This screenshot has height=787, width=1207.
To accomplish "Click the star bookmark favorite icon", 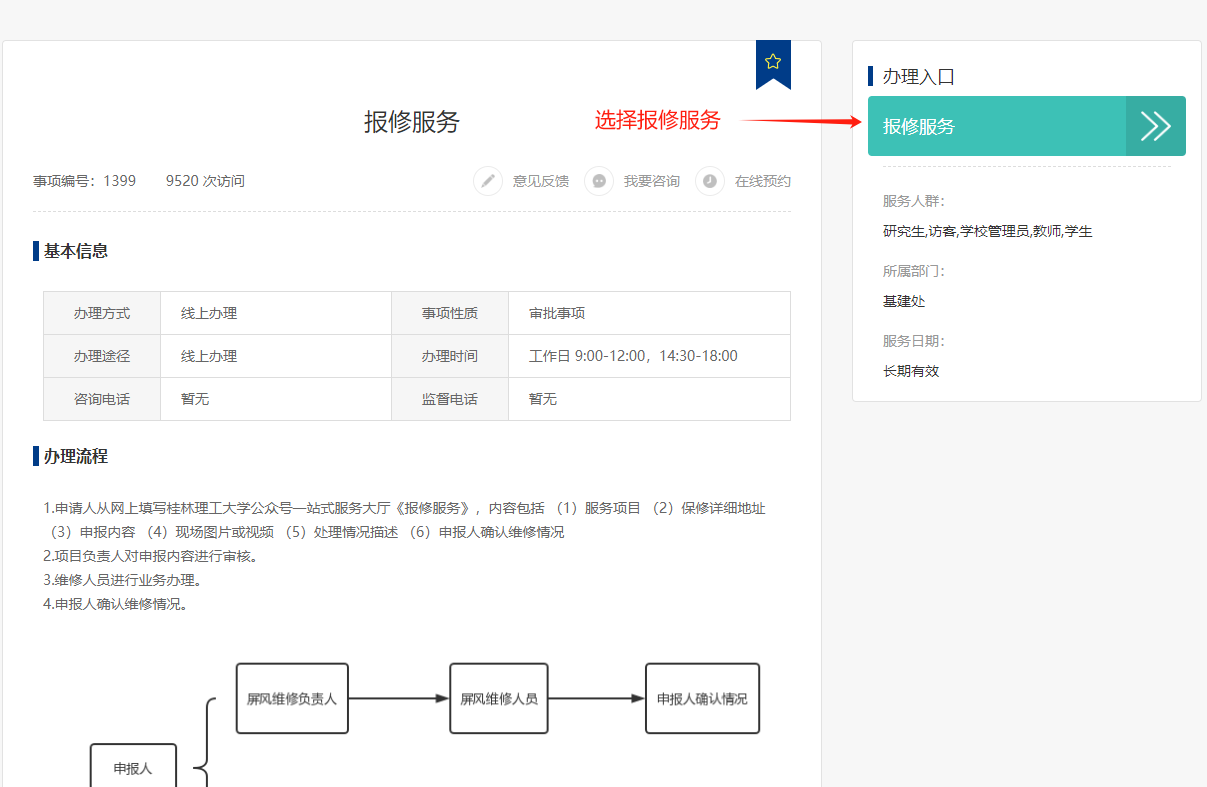I will 773,62.
